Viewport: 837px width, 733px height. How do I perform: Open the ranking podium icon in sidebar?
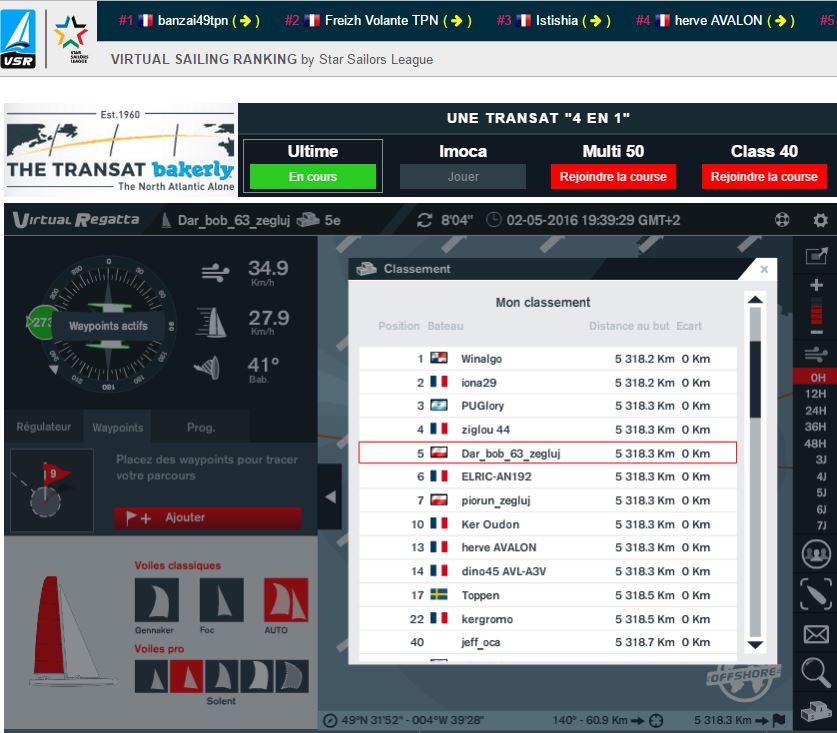pyautogui.click(x=816, y=711)
